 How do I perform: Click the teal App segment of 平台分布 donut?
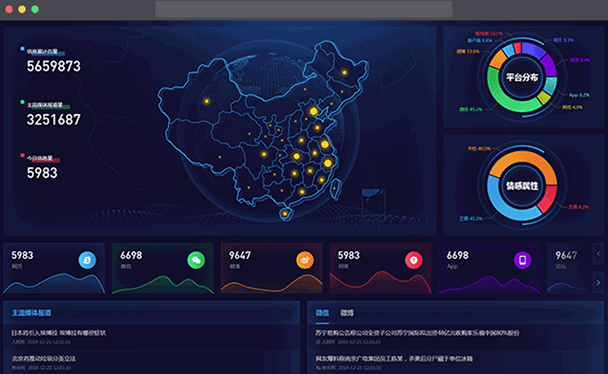[551, 86]
